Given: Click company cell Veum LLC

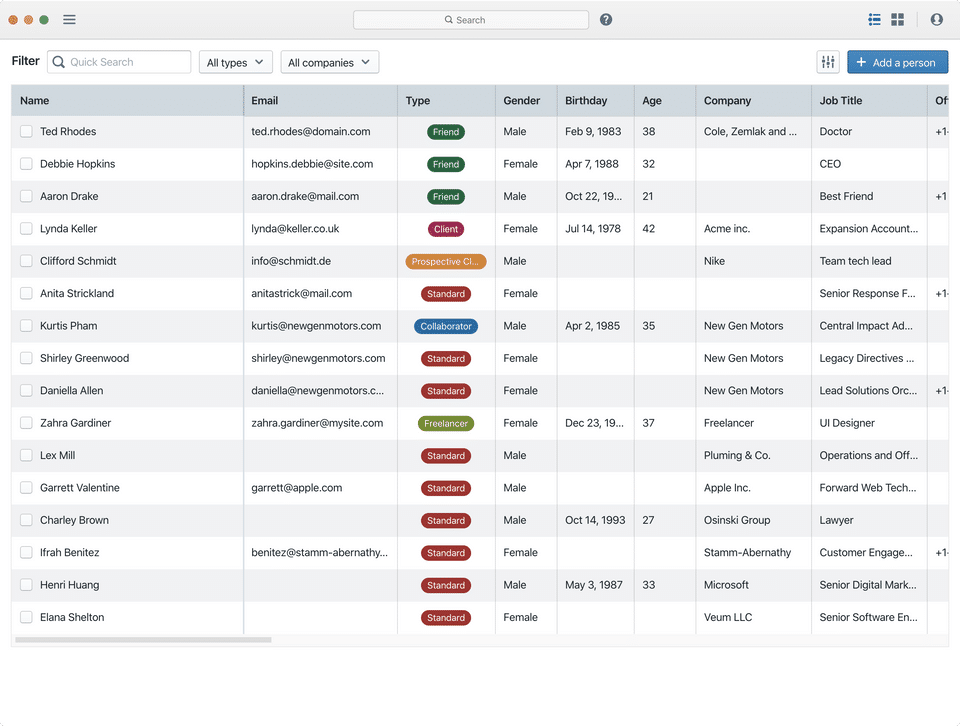Looking at the screenshot, I should tap(728, 618).
